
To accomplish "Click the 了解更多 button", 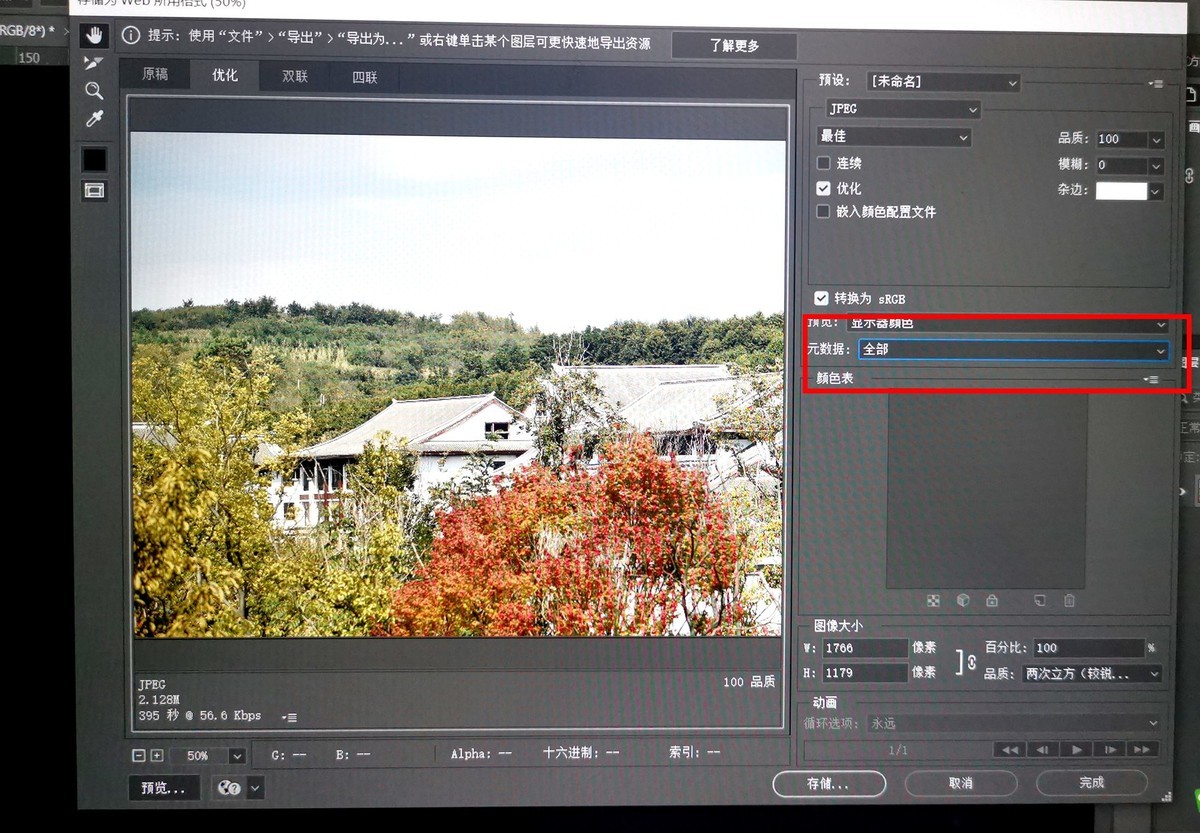I will 734,46.
